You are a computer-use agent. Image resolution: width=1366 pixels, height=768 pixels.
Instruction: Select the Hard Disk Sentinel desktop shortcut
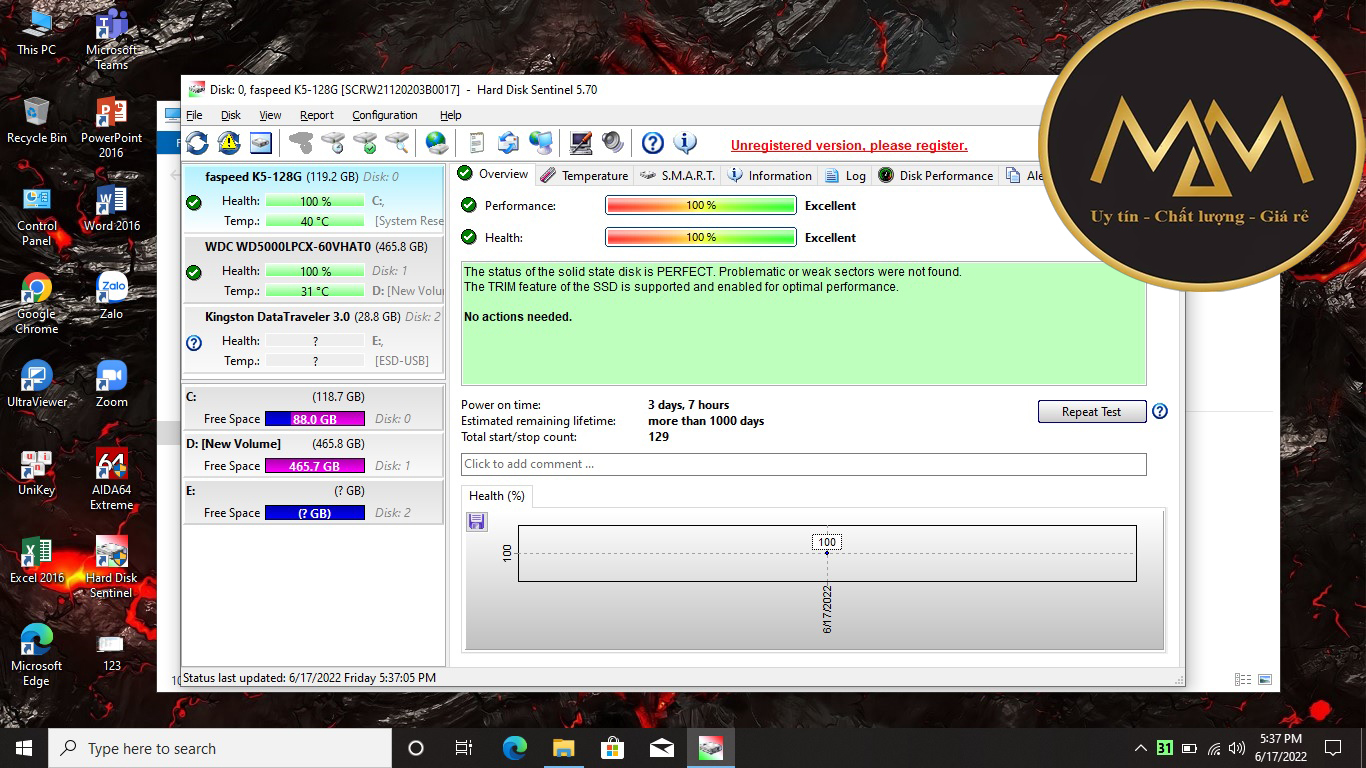click(111, 568)
